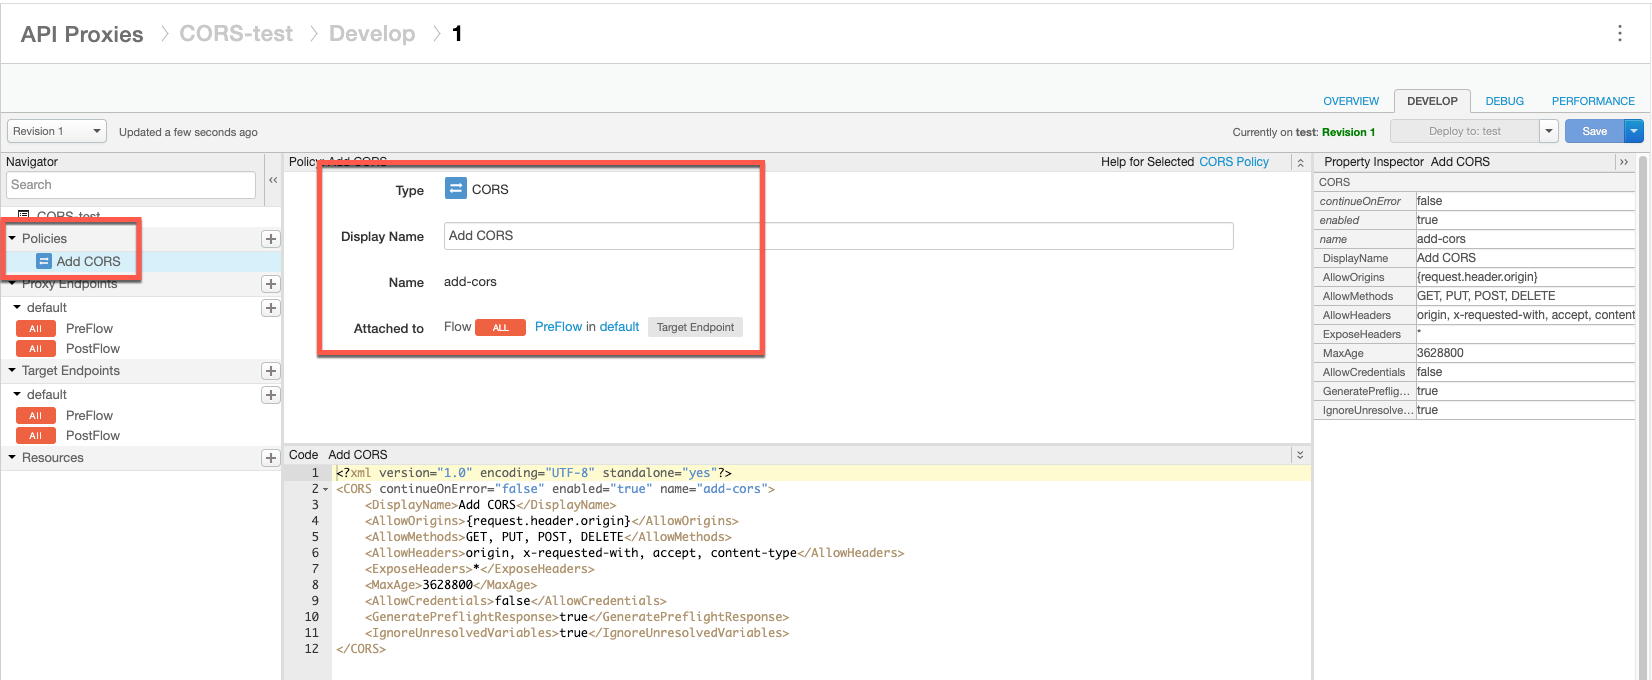The height and width of the screenshot is (680, 1652).
Task: Go to API Proxies breadcrumb
Action: 82,34
